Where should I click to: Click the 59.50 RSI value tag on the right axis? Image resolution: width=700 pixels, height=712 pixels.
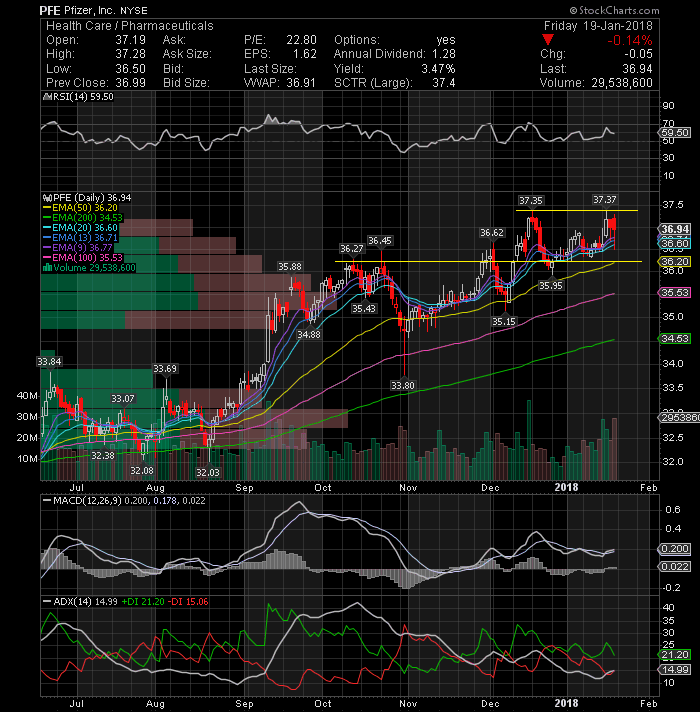tap(675, 133)
